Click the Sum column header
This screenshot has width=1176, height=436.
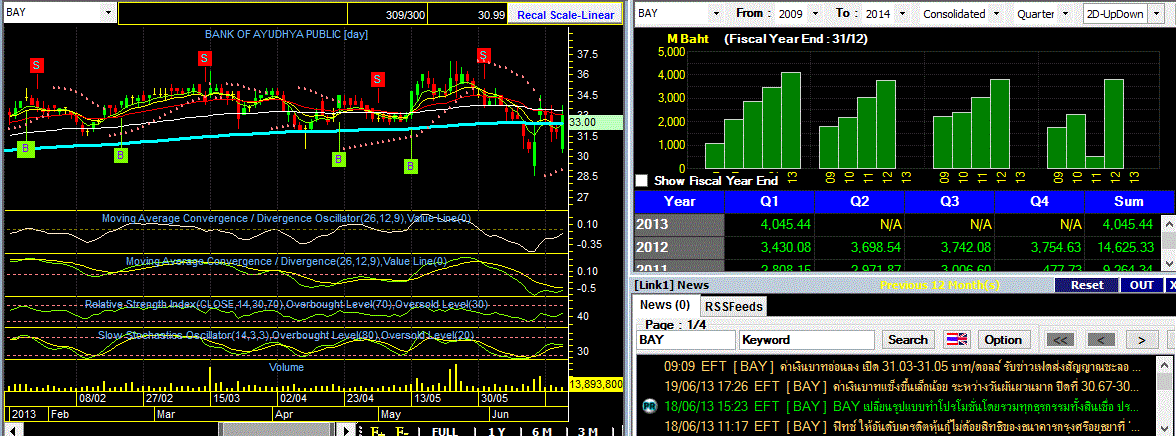point(1129,201)
